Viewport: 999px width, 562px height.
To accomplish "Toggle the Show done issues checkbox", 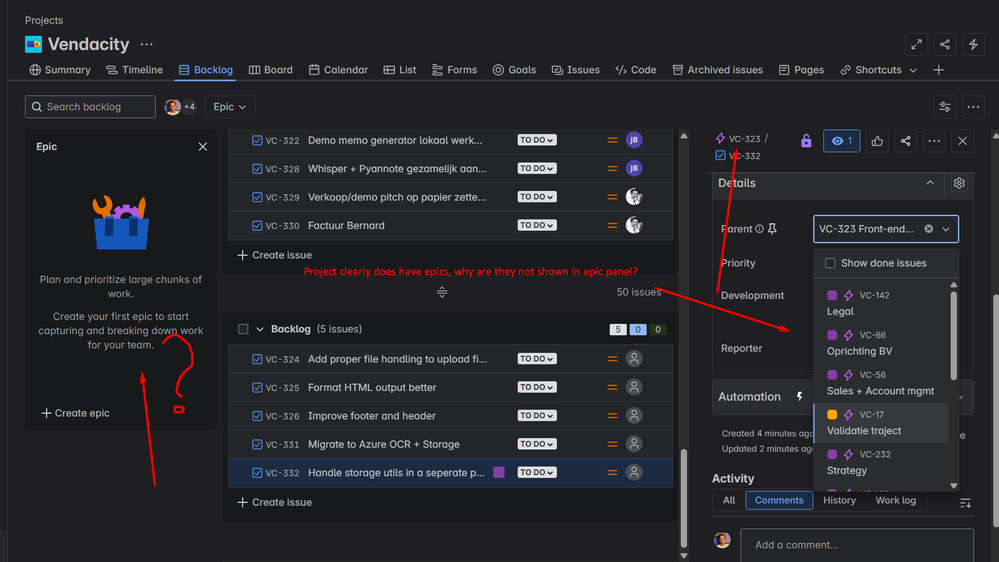I will 830,263.
